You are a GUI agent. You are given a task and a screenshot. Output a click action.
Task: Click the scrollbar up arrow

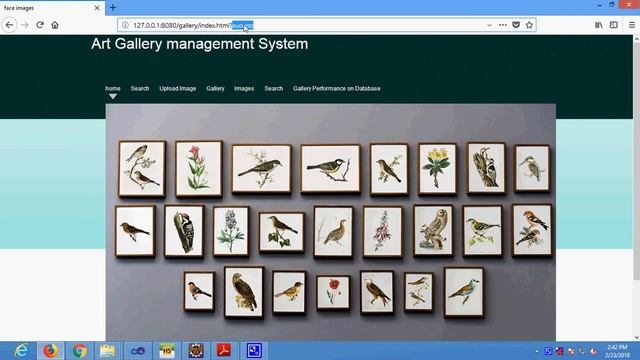pos(636,39)
